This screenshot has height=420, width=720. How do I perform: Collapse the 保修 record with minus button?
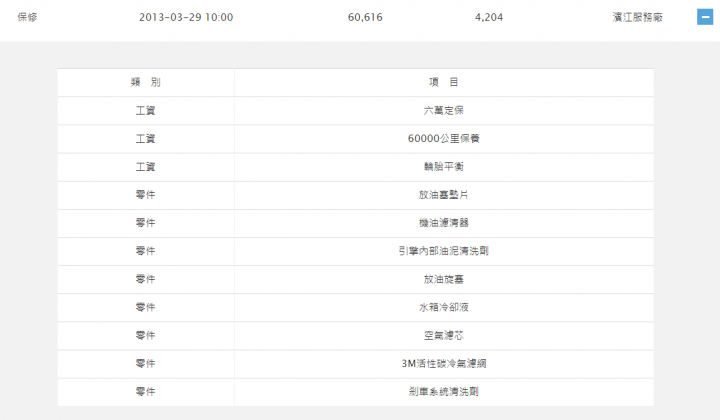click(705, 17)
